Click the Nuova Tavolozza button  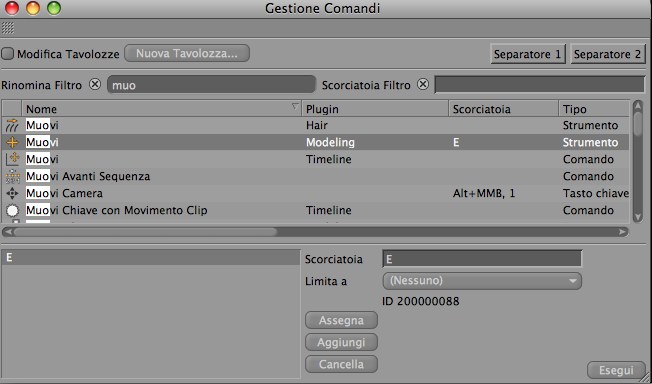pyautogui.click(x=187, y=53)
